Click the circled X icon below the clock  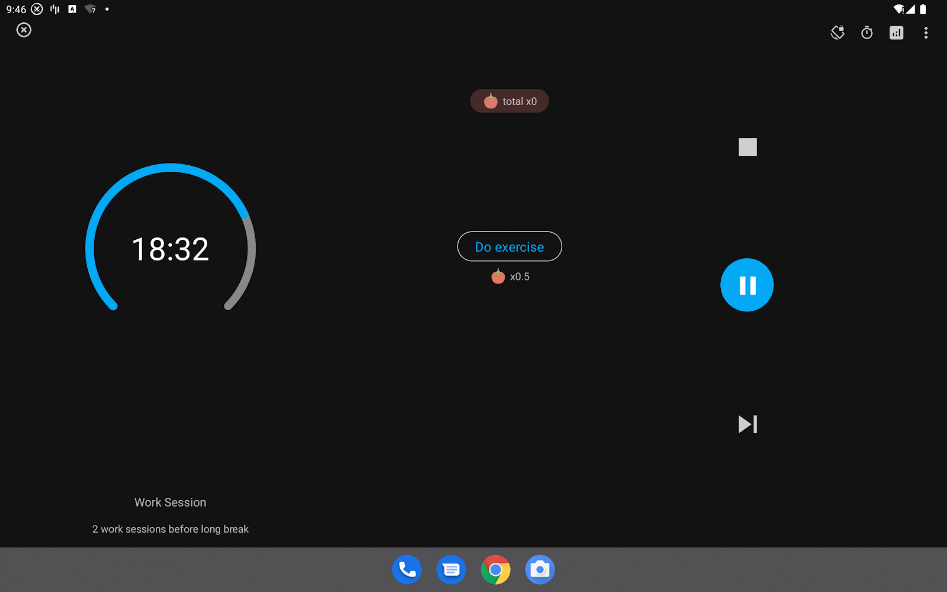click(x=24, y=30)
